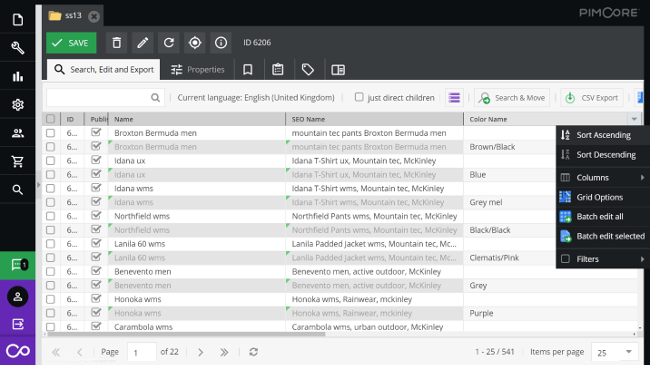Click the notifications chat icon in sidebar
This screenshot has height=365, width=650.
(x=18, y=265)
